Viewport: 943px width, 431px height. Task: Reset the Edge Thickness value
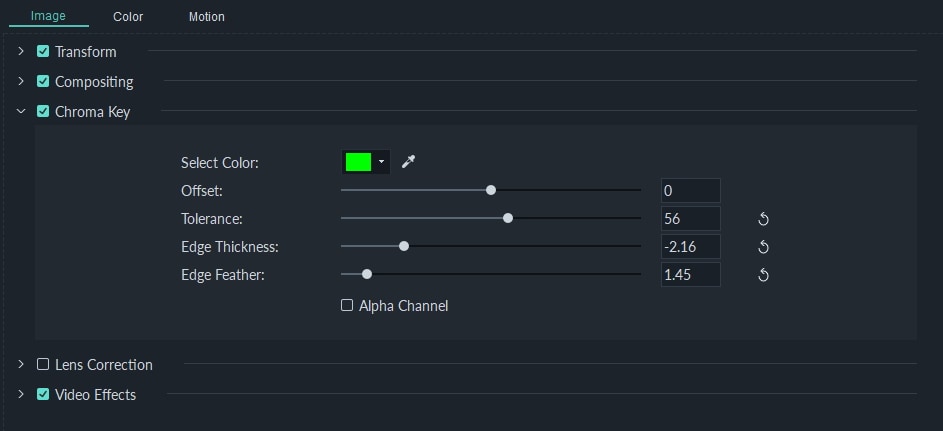click(x=764, y=247)
